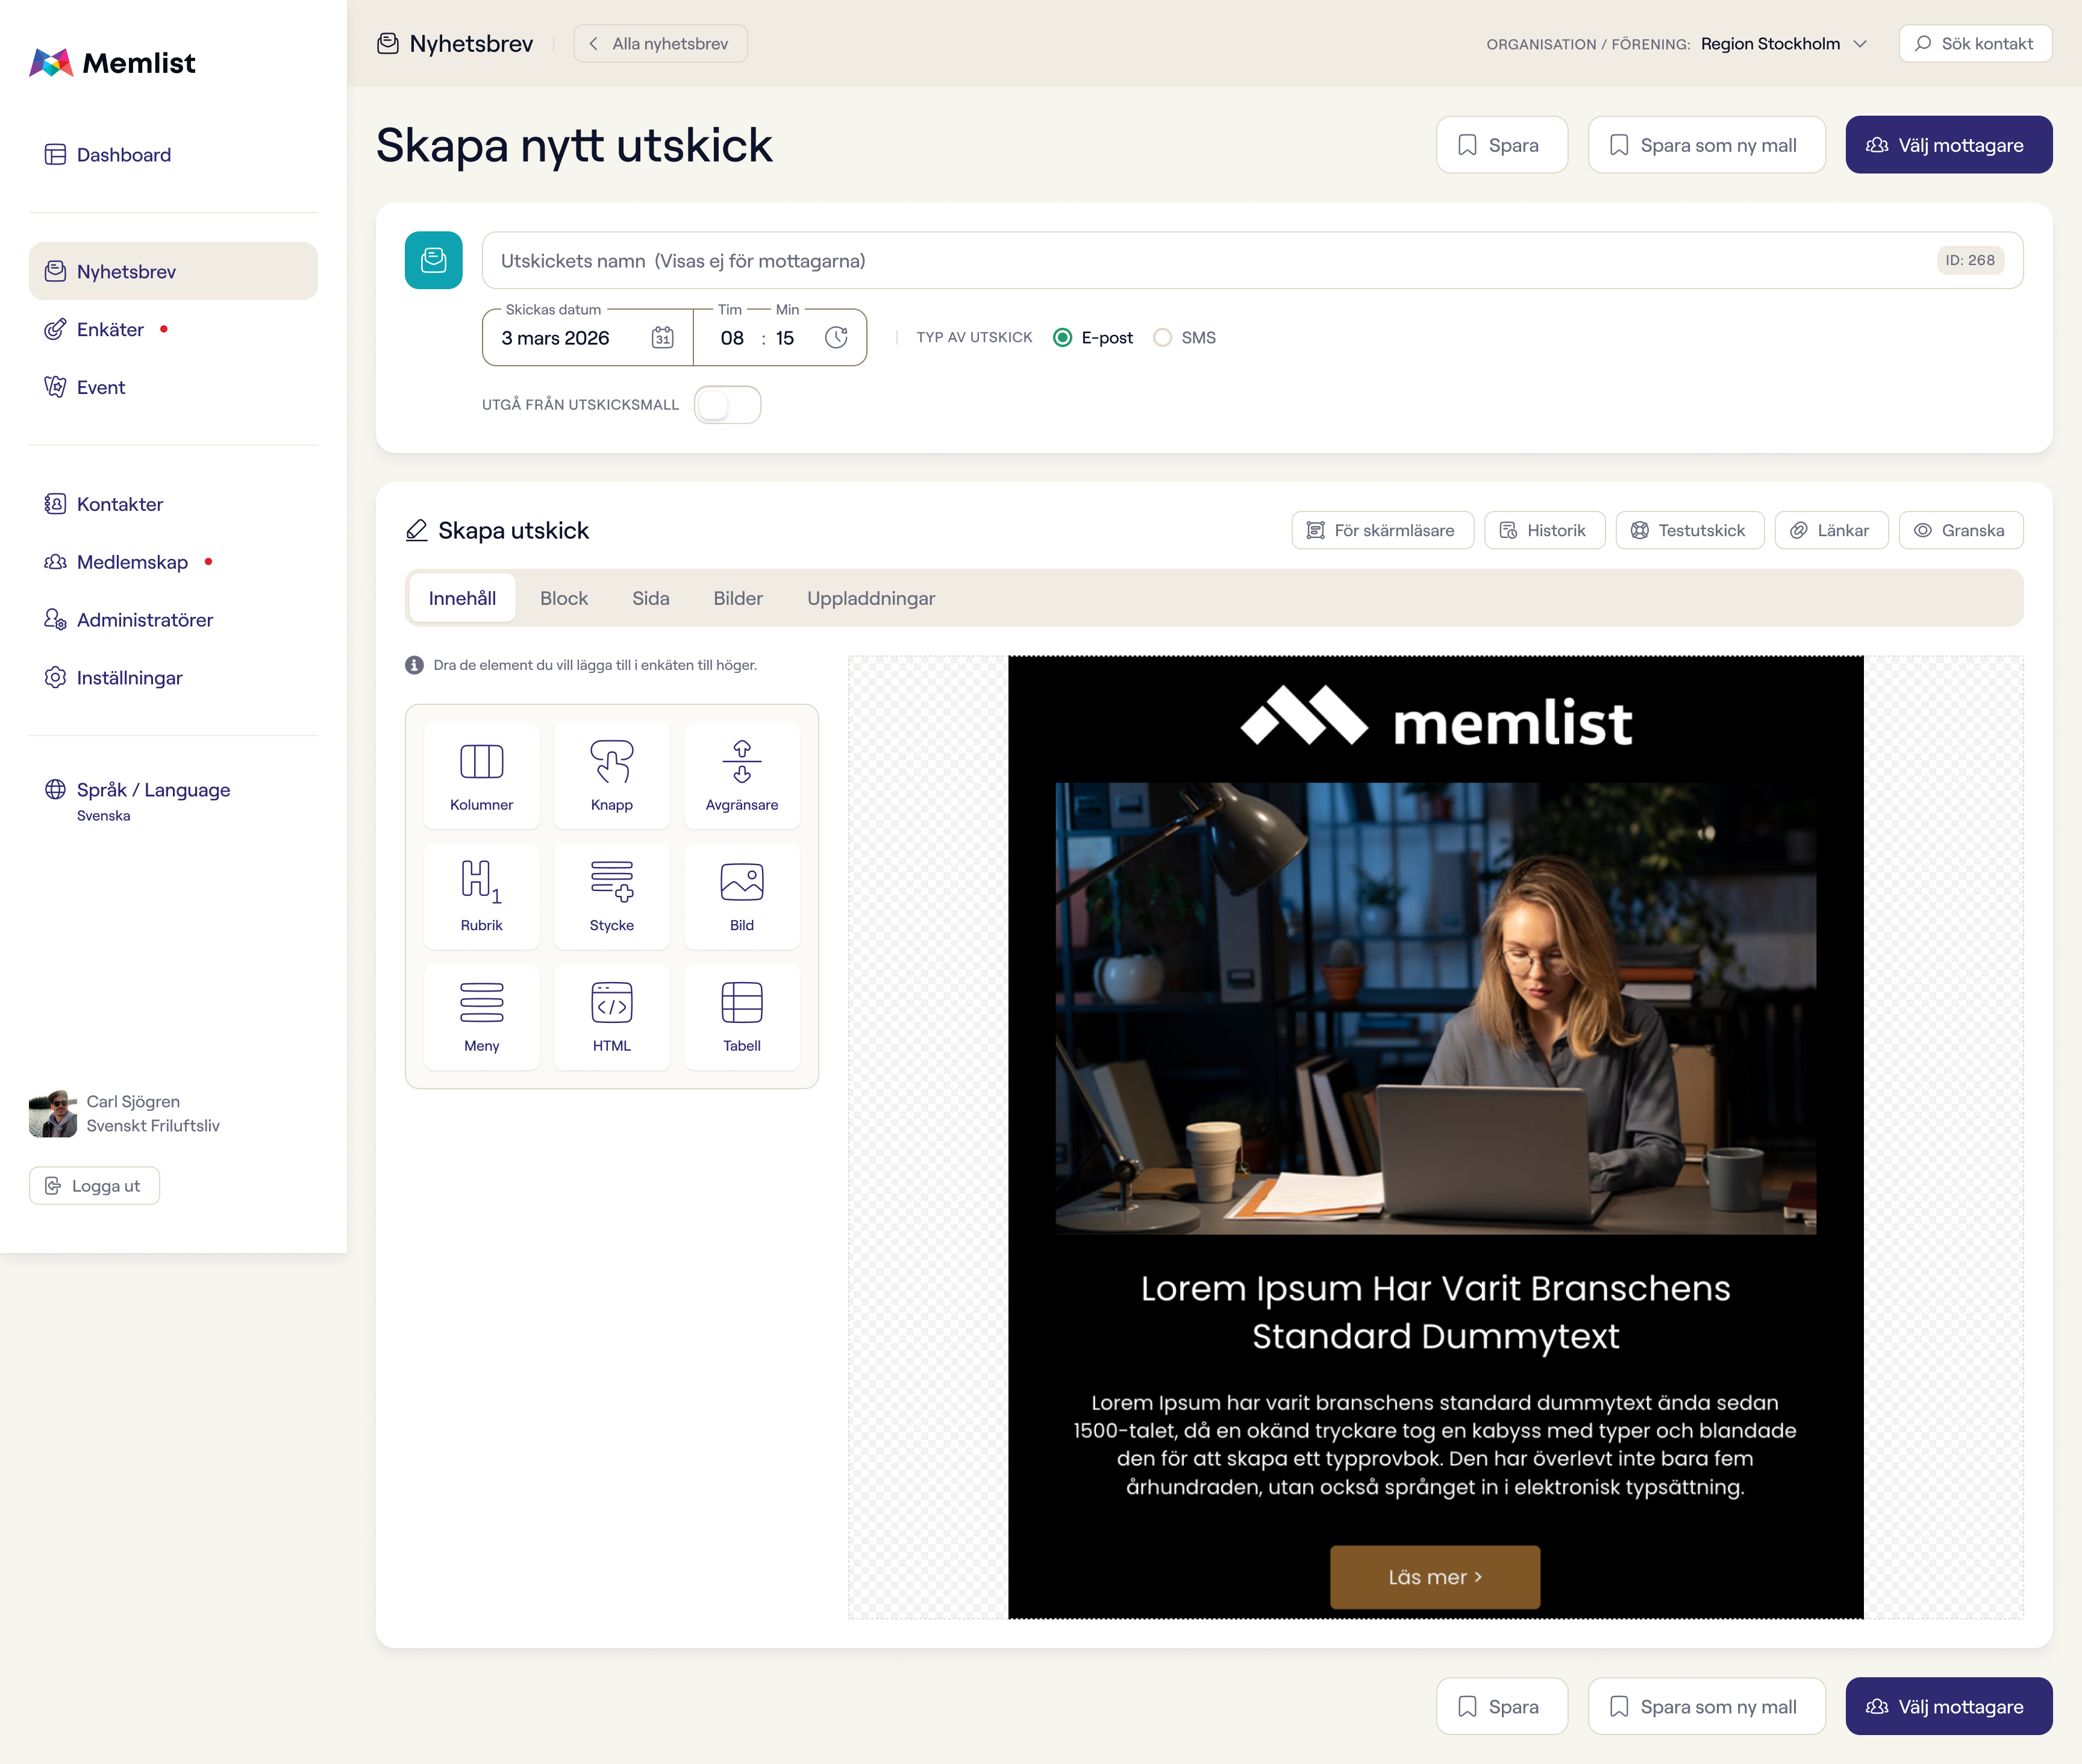Open the calendar date picker icon
Viewport: 2082px width, 1764px height.
point(662,338)
